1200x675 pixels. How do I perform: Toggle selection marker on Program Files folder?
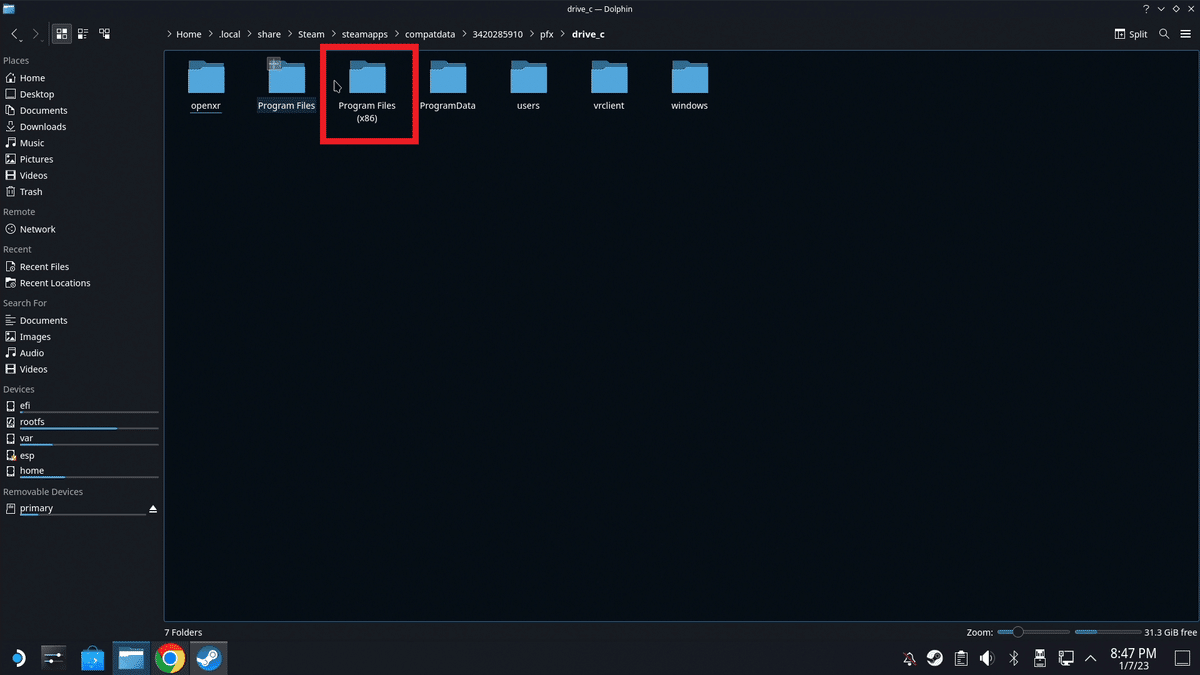(274, 64)
